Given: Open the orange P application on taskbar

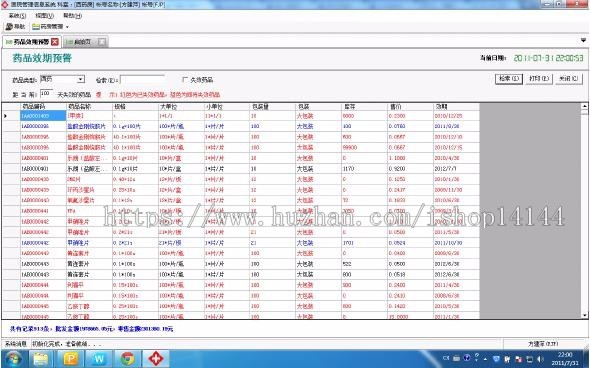Looking at the screenshot, I should tap(70, 359).
